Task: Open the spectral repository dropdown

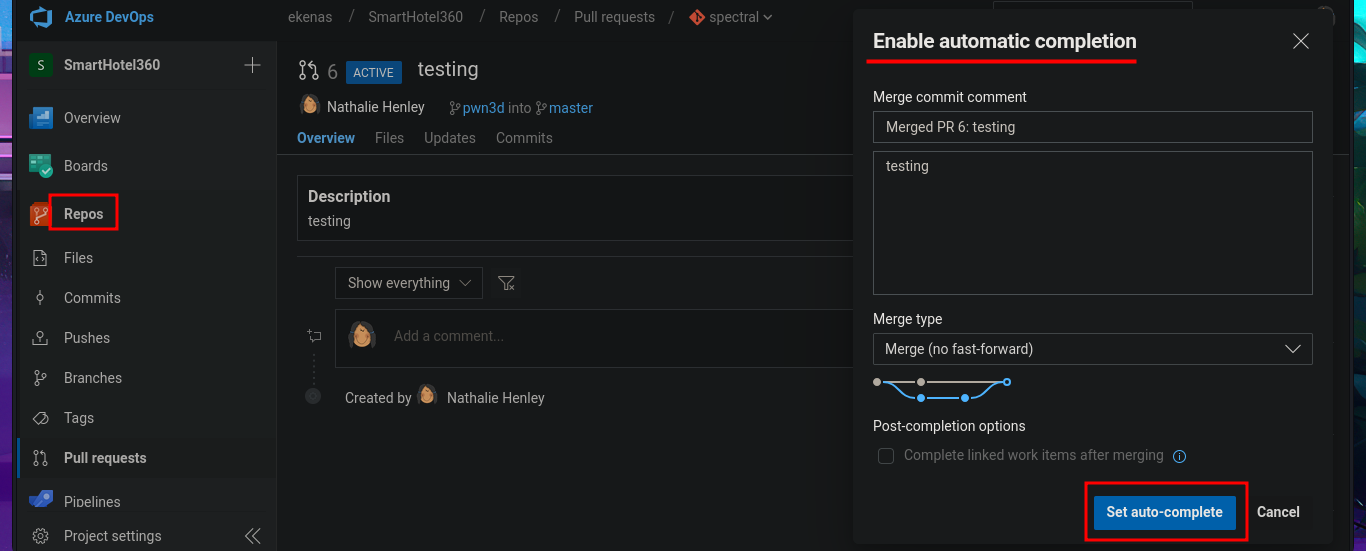Action: [732, 17]
